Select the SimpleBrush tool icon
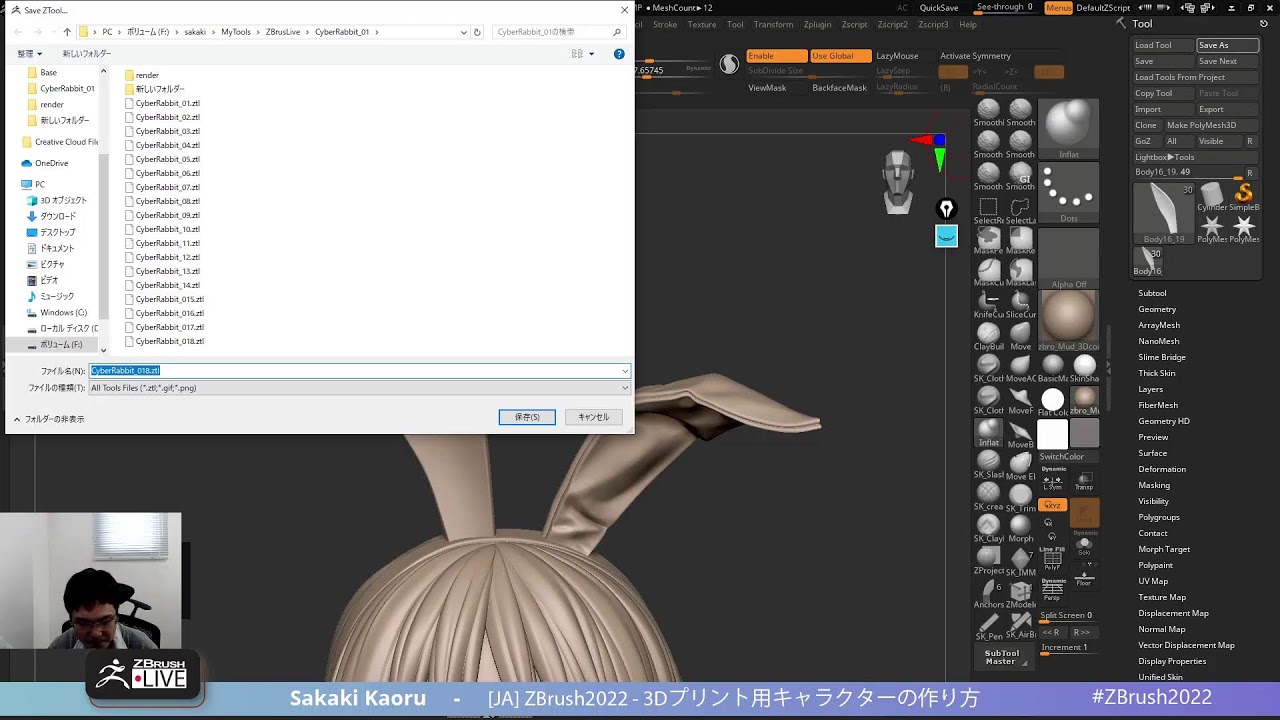Image resolution: width=1280 pixels, height=720 pixels. [x=1244, y=195]
